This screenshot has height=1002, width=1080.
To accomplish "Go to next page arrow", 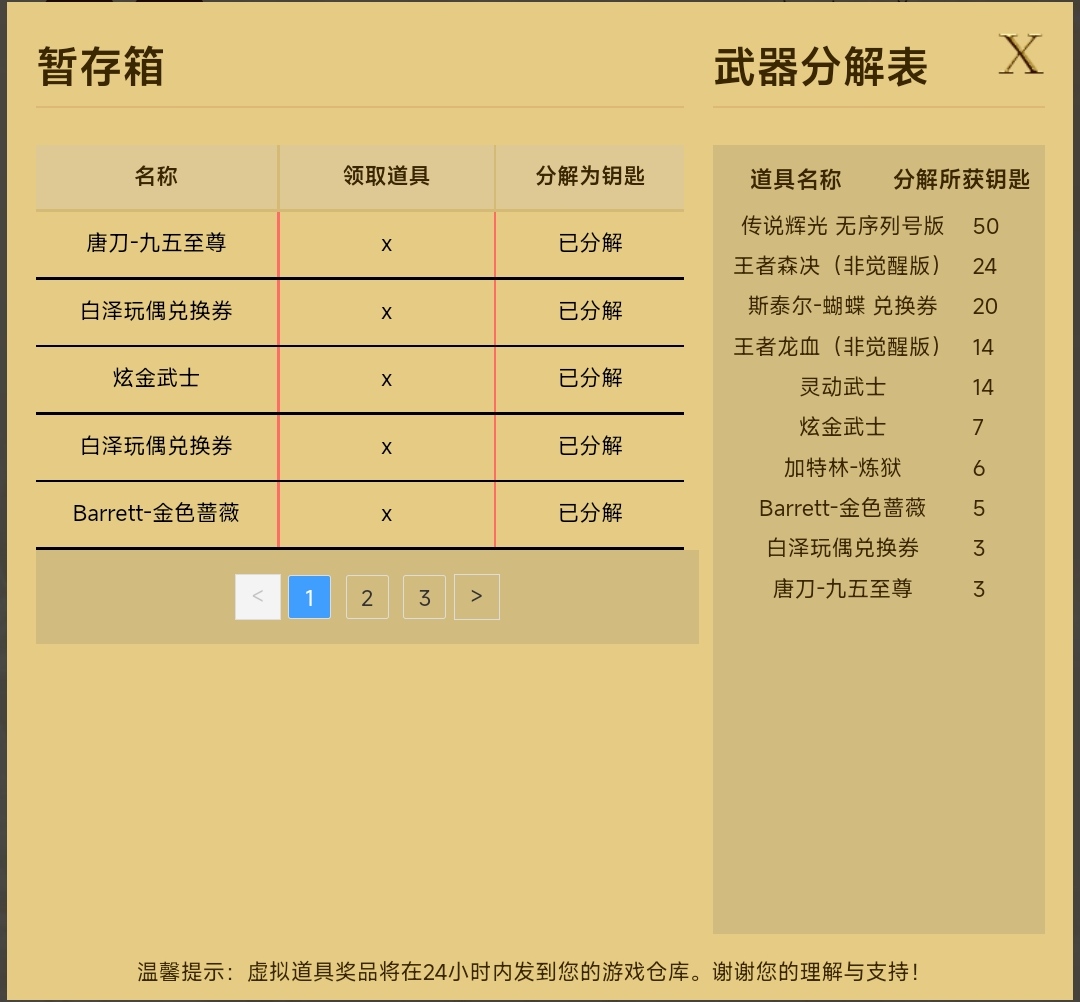I will point(477,597).
